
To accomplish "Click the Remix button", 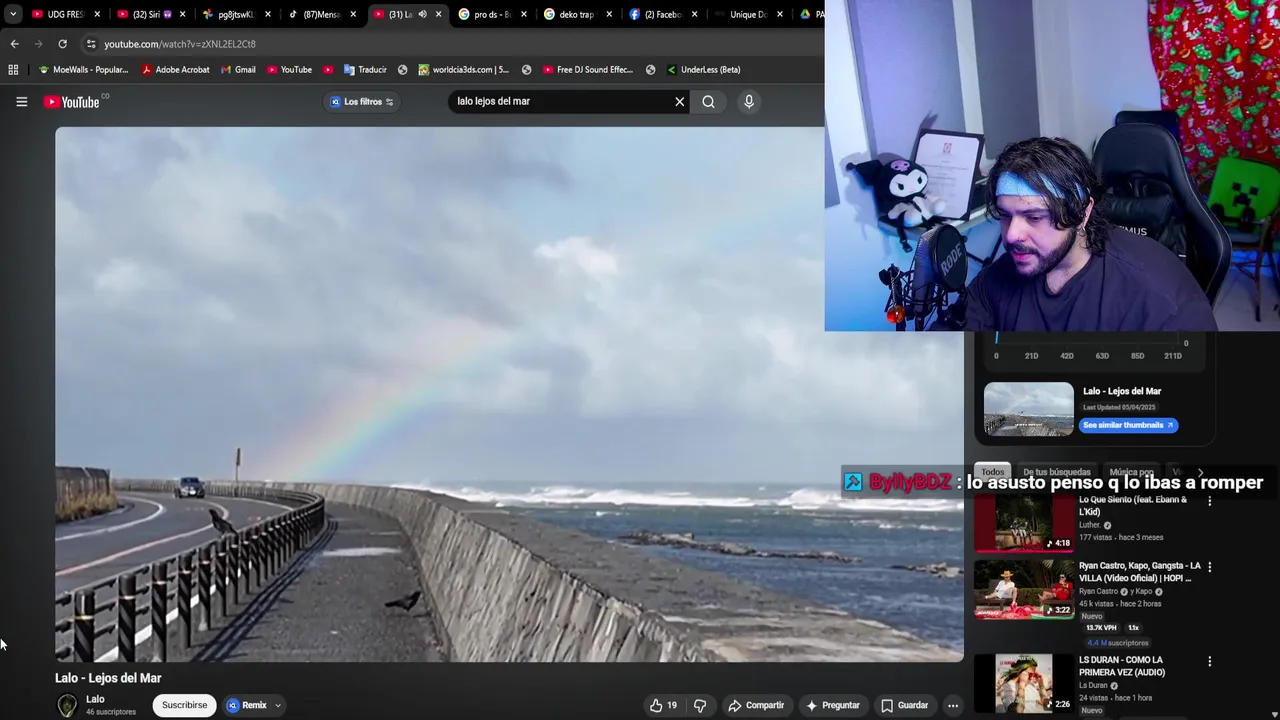I will [x=247, y=705].
